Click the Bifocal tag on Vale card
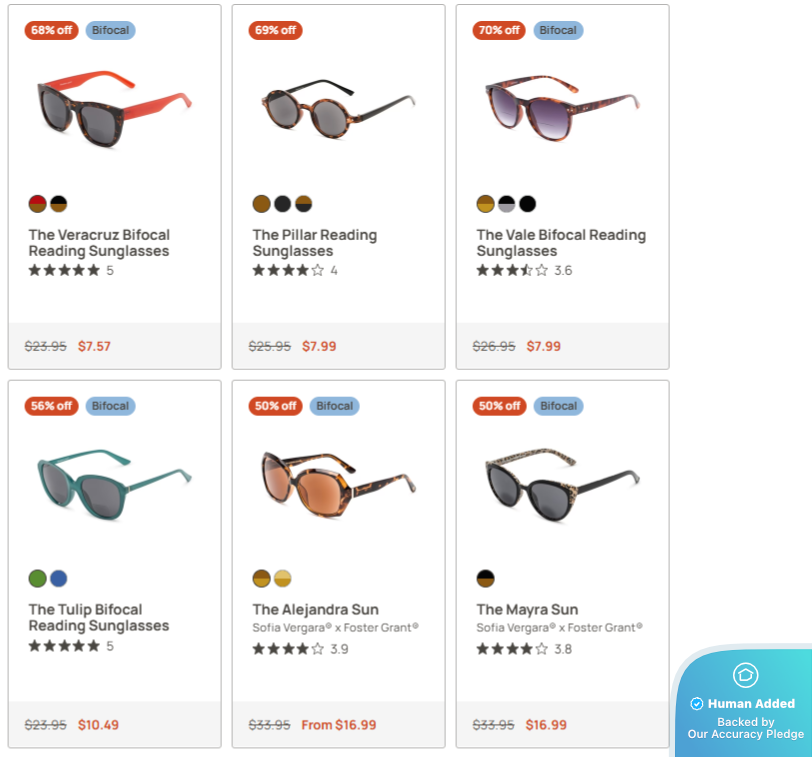 558,30
